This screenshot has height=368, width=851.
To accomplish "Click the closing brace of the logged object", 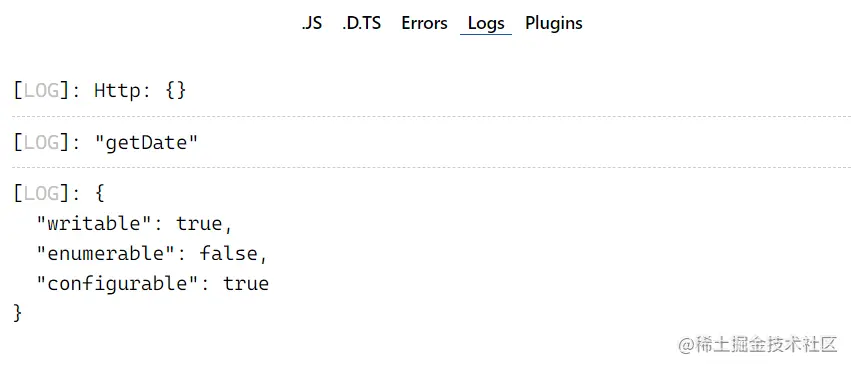I will (17, 313).
